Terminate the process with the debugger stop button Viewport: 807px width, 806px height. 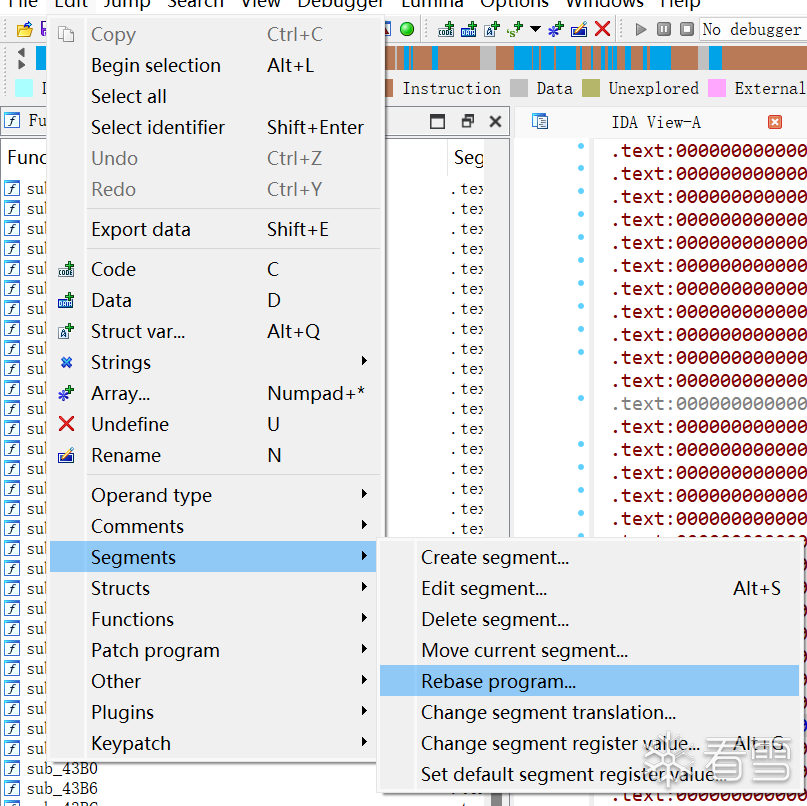(x=687, y=29)
